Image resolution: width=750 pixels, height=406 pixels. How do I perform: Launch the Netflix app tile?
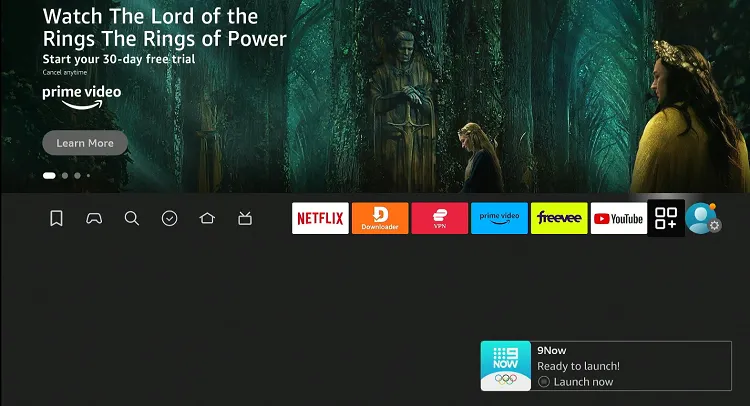[320, 218]
